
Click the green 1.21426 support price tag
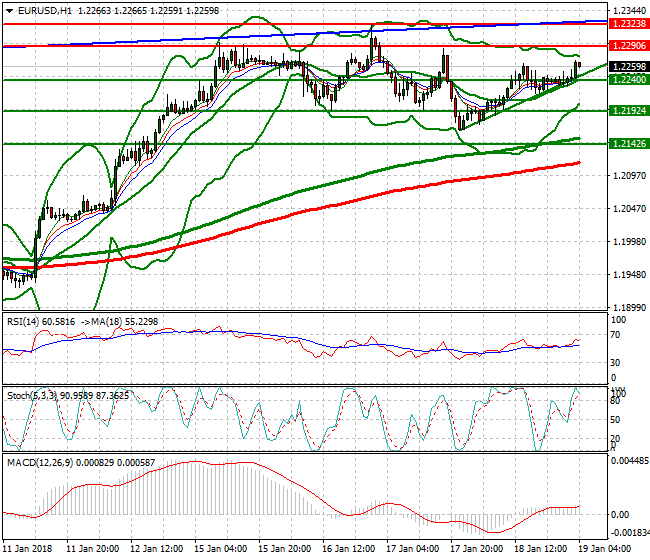tap(628, 144)
